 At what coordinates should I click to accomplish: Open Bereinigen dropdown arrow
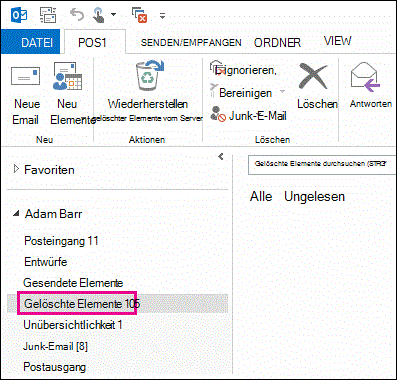point(282,92)
